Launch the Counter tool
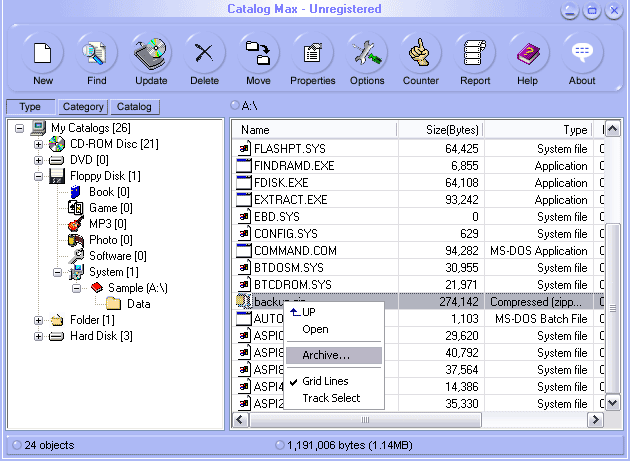The width and height of the screenshot is (630, 461). (x=420, y=54)
